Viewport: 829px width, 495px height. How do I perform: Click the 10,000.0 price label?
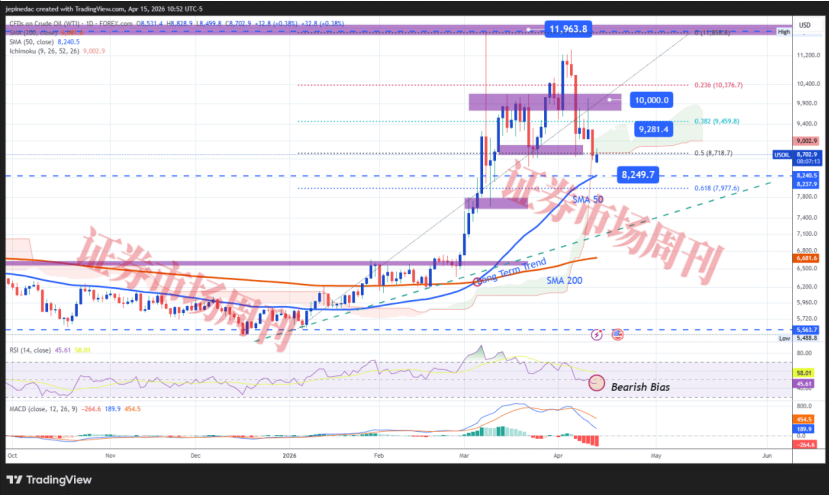[651, 101]
